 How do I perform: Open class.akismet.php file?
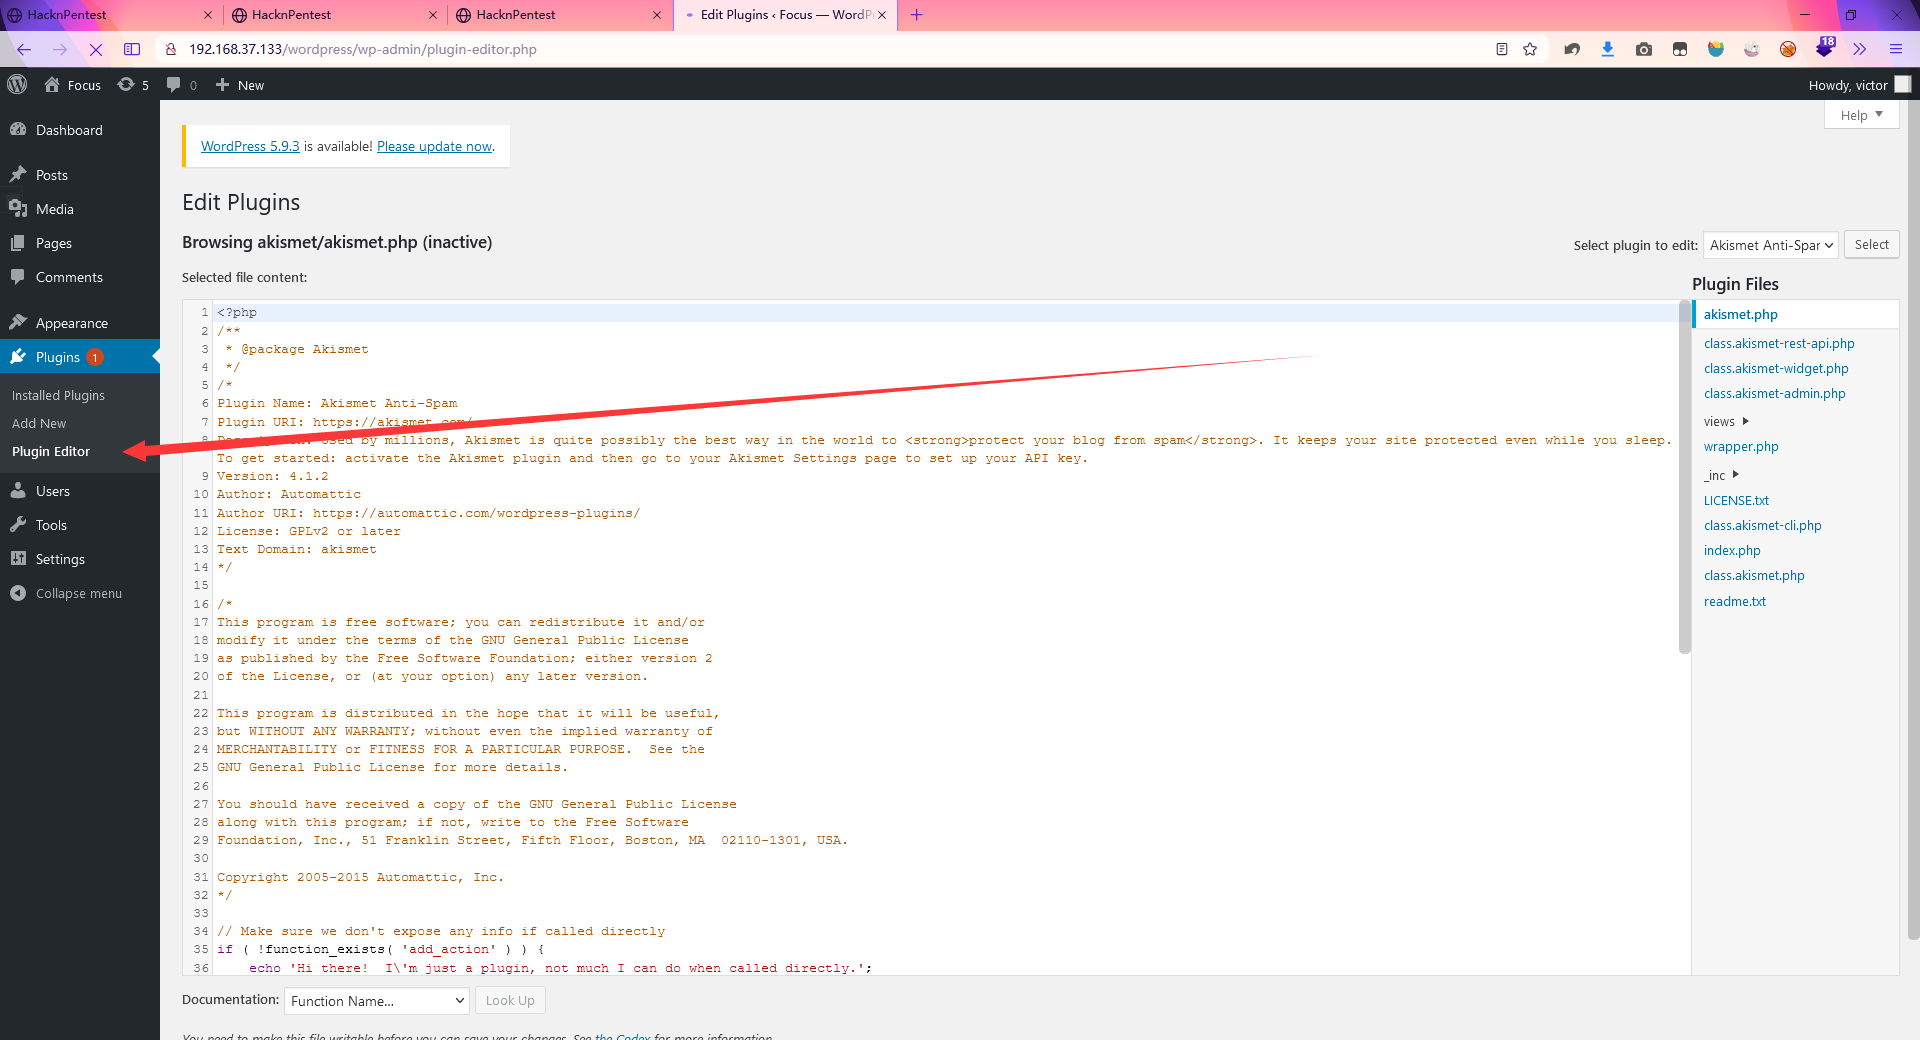tap(1754, 575)
